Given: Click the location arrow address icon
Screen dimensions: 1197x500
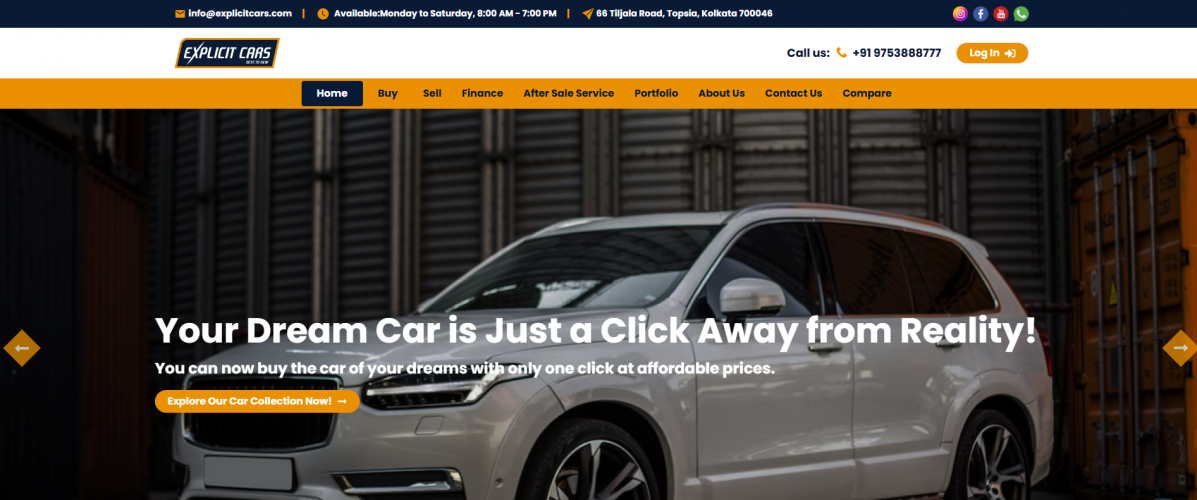Looking at the screenshot, I should 588,14.
